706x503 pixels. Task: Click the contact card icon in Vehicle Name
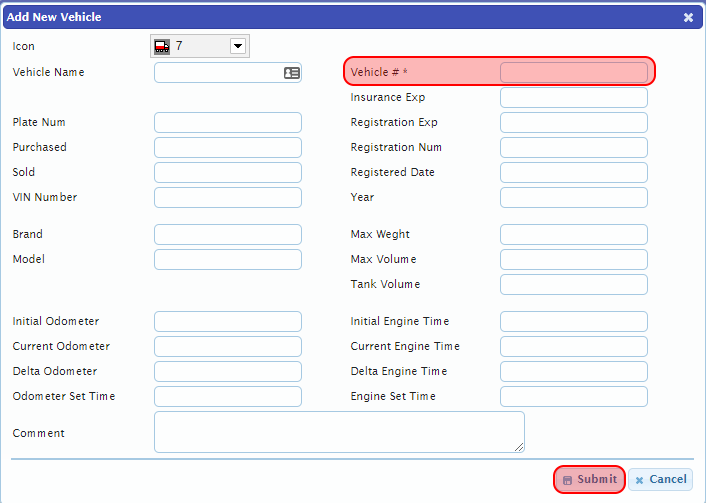[x=292, y=73]
